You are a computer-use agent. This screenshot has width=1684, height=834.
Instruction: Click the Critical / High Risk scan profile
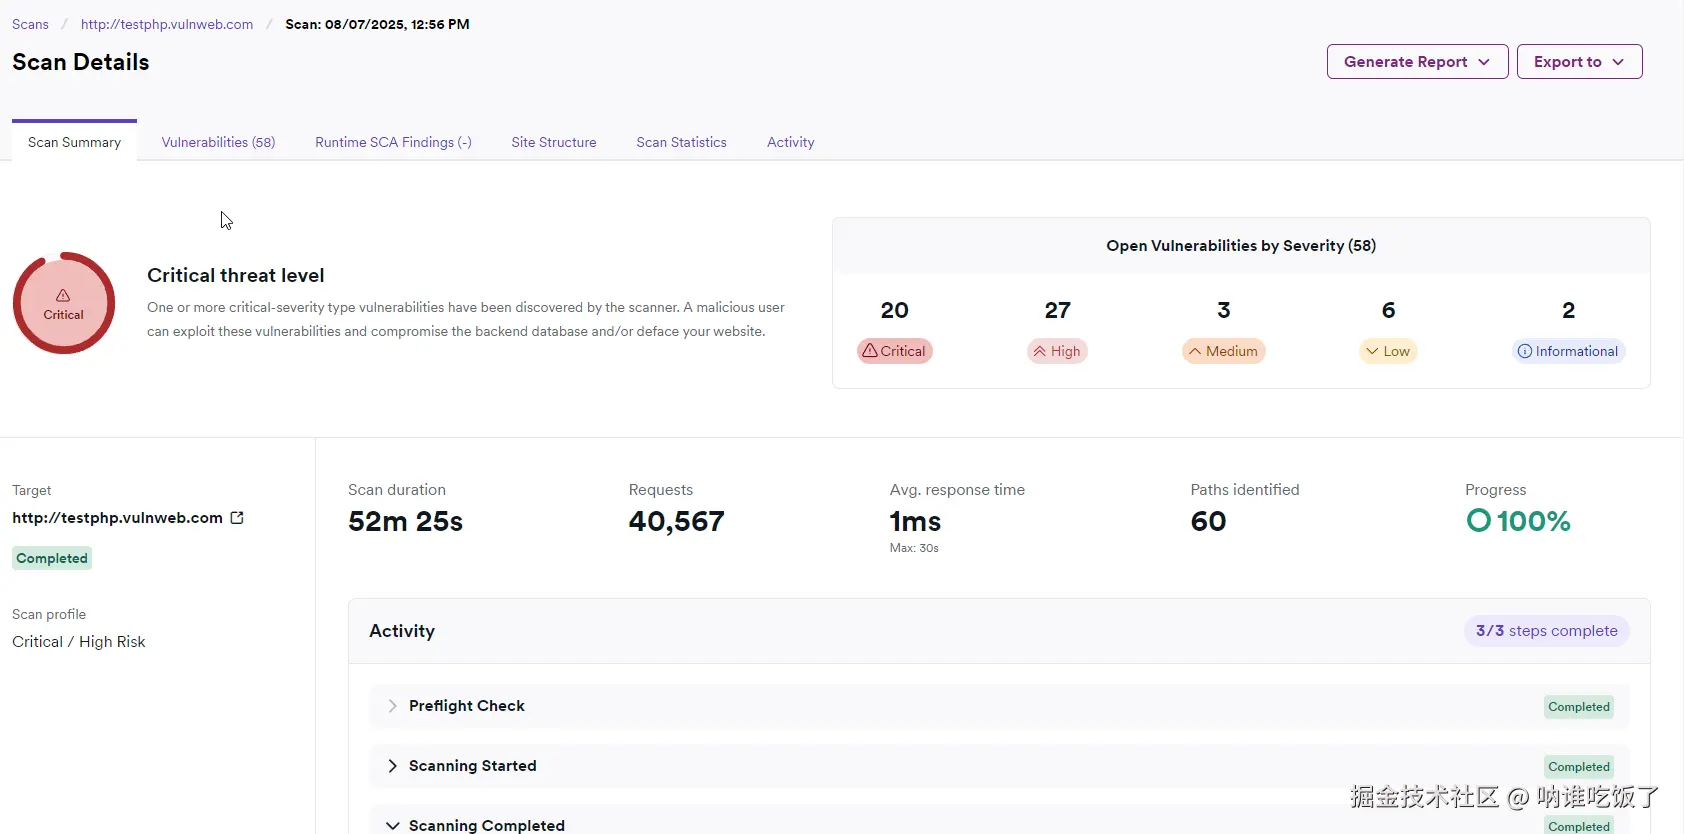79,642
